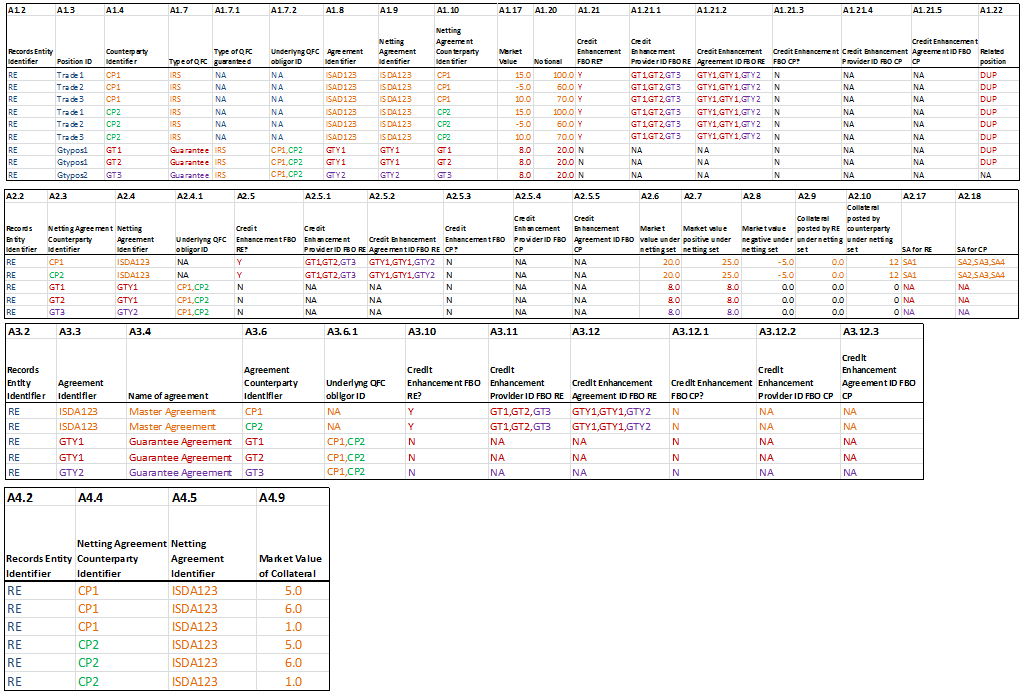Click the A1.2 column code header
Image resolution: width=1024 pixels, height=695 pixels.
click(17, 9)
